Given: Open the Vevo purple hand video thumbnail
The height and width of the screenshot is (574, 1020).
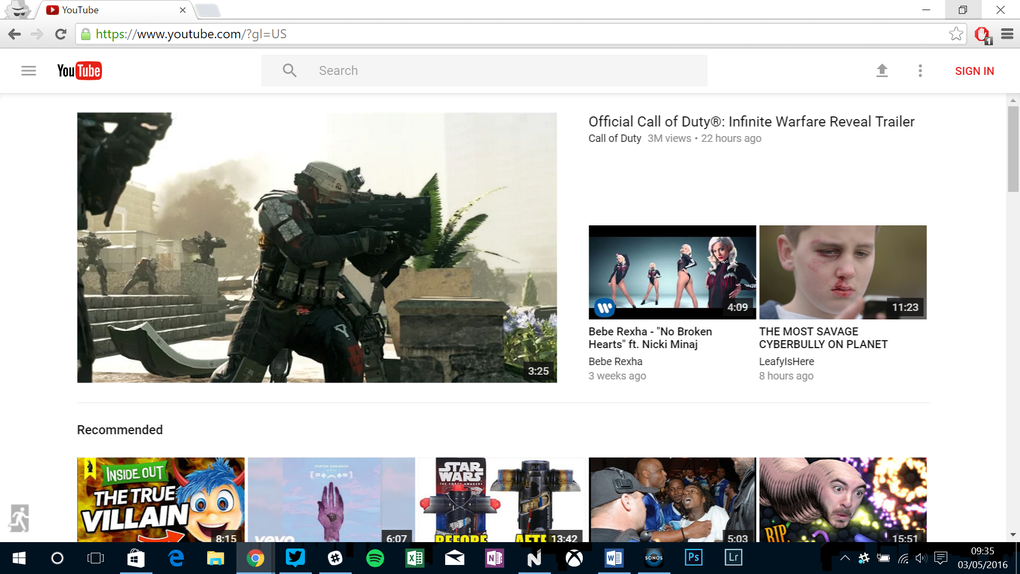Looking at the screenshot, I should 331,500.
